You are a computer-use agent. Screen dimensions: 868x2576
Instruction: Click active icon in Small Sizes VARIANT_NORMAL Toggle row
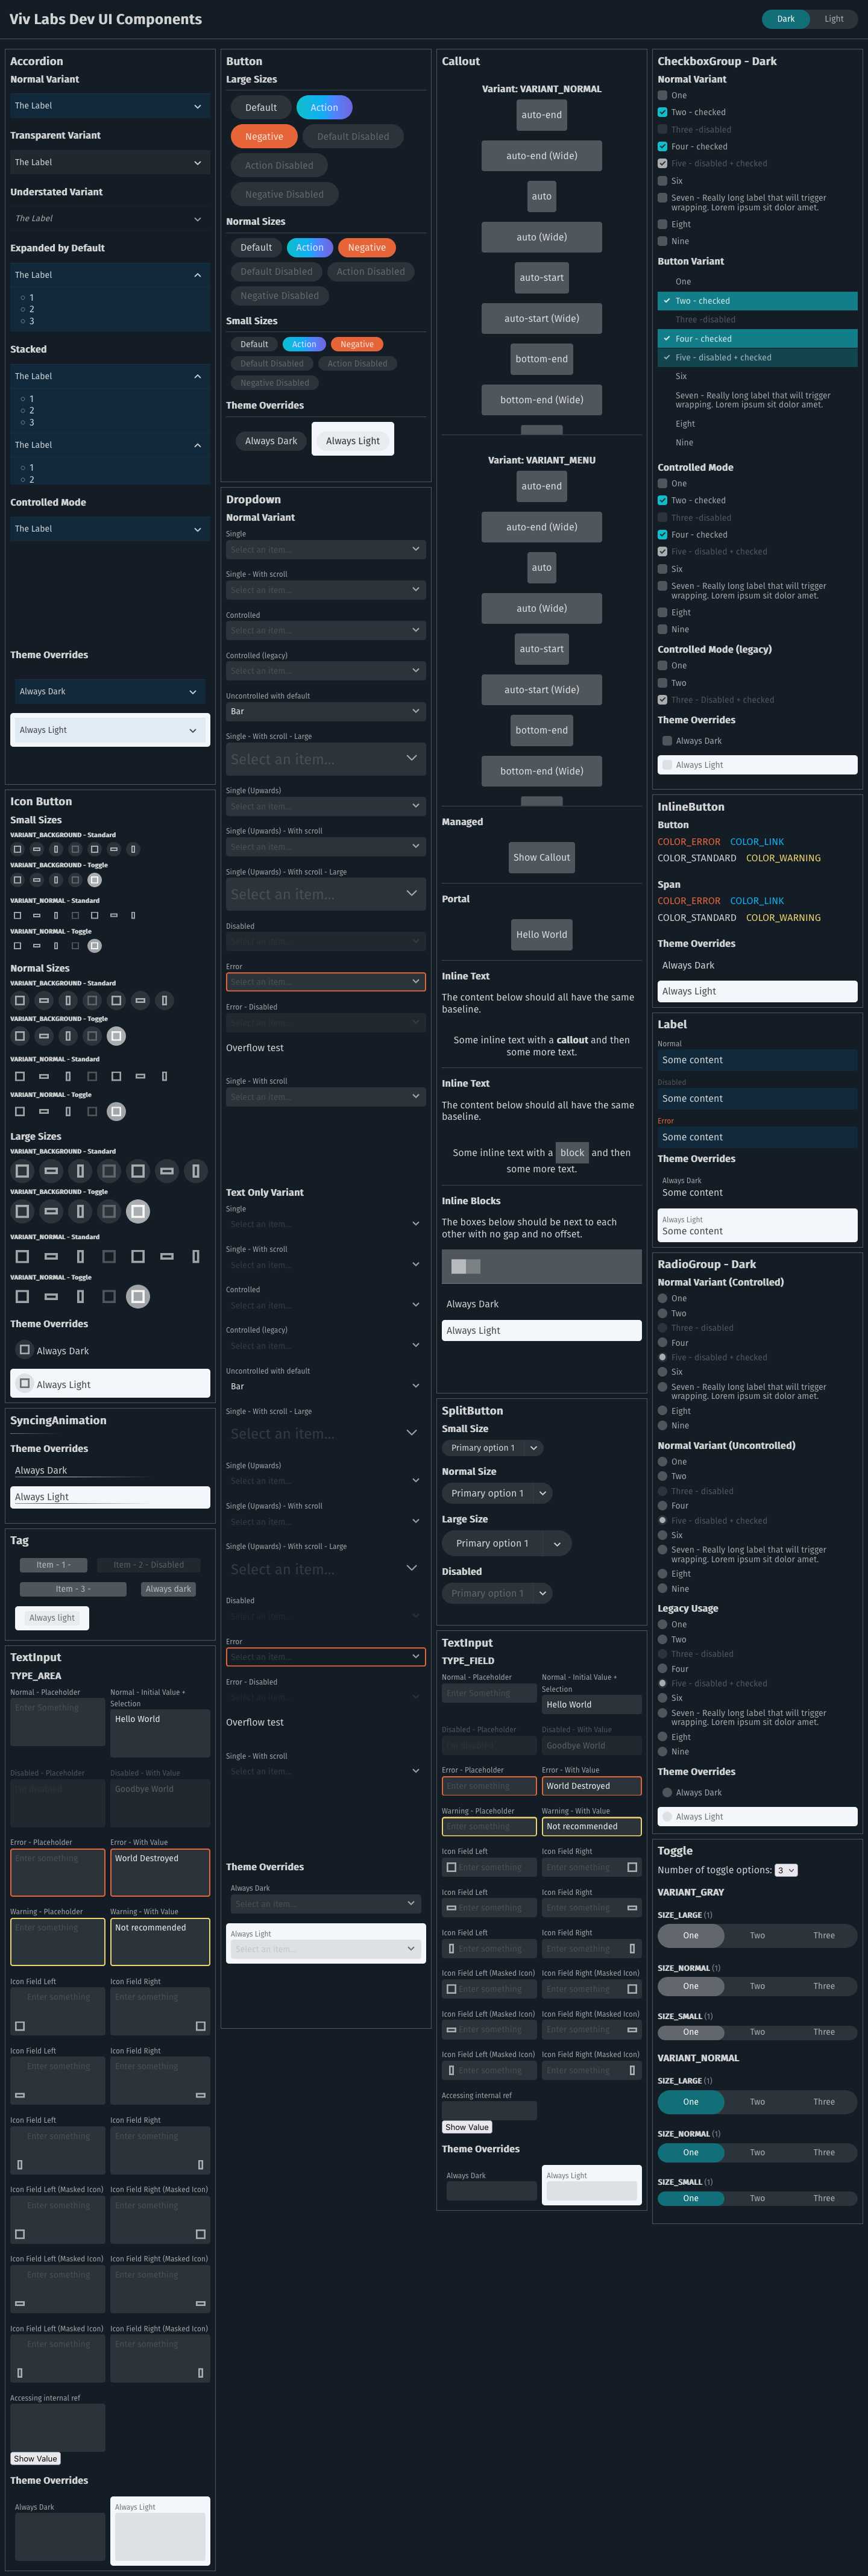pos(94,945)
